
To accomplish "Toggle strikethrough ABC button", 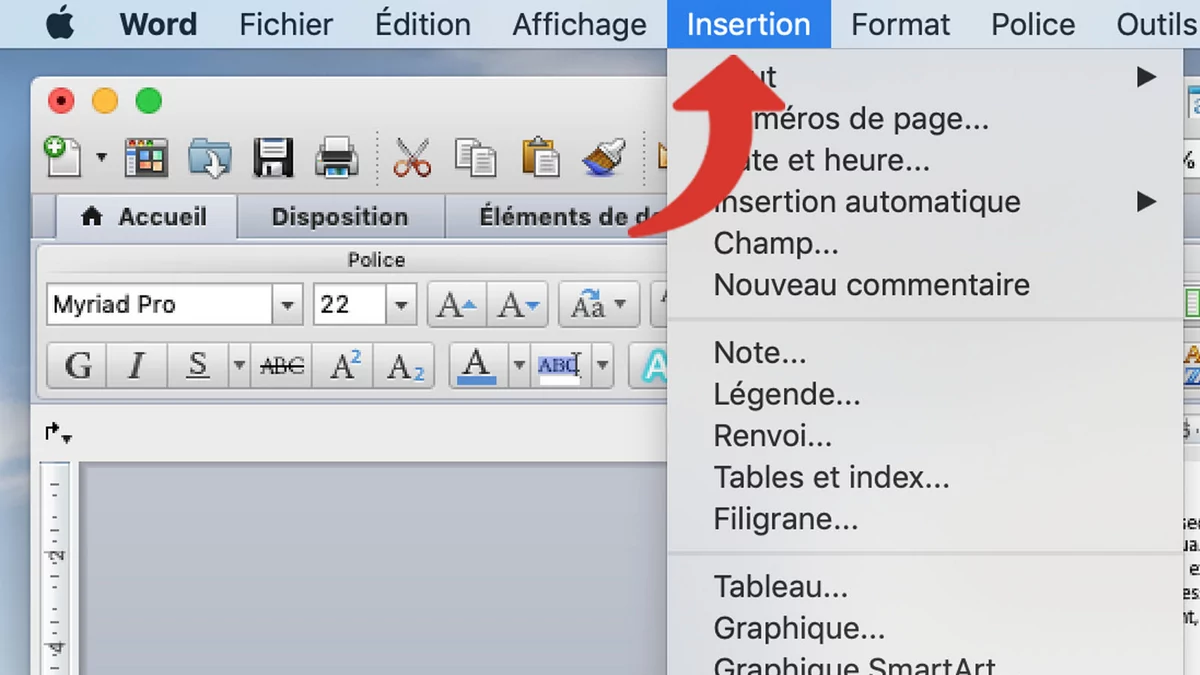I will click(x=281, y=366).
